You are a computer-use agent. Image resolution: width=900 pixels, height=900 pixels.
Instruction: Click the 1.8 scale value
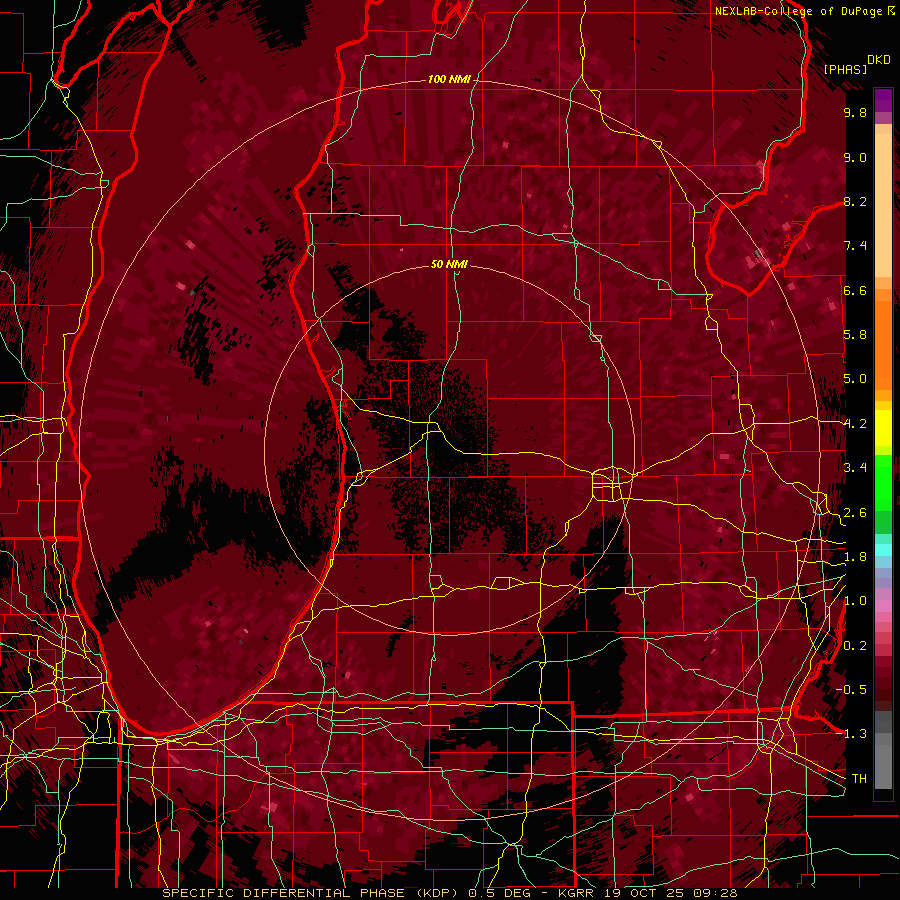coord(855,557)
